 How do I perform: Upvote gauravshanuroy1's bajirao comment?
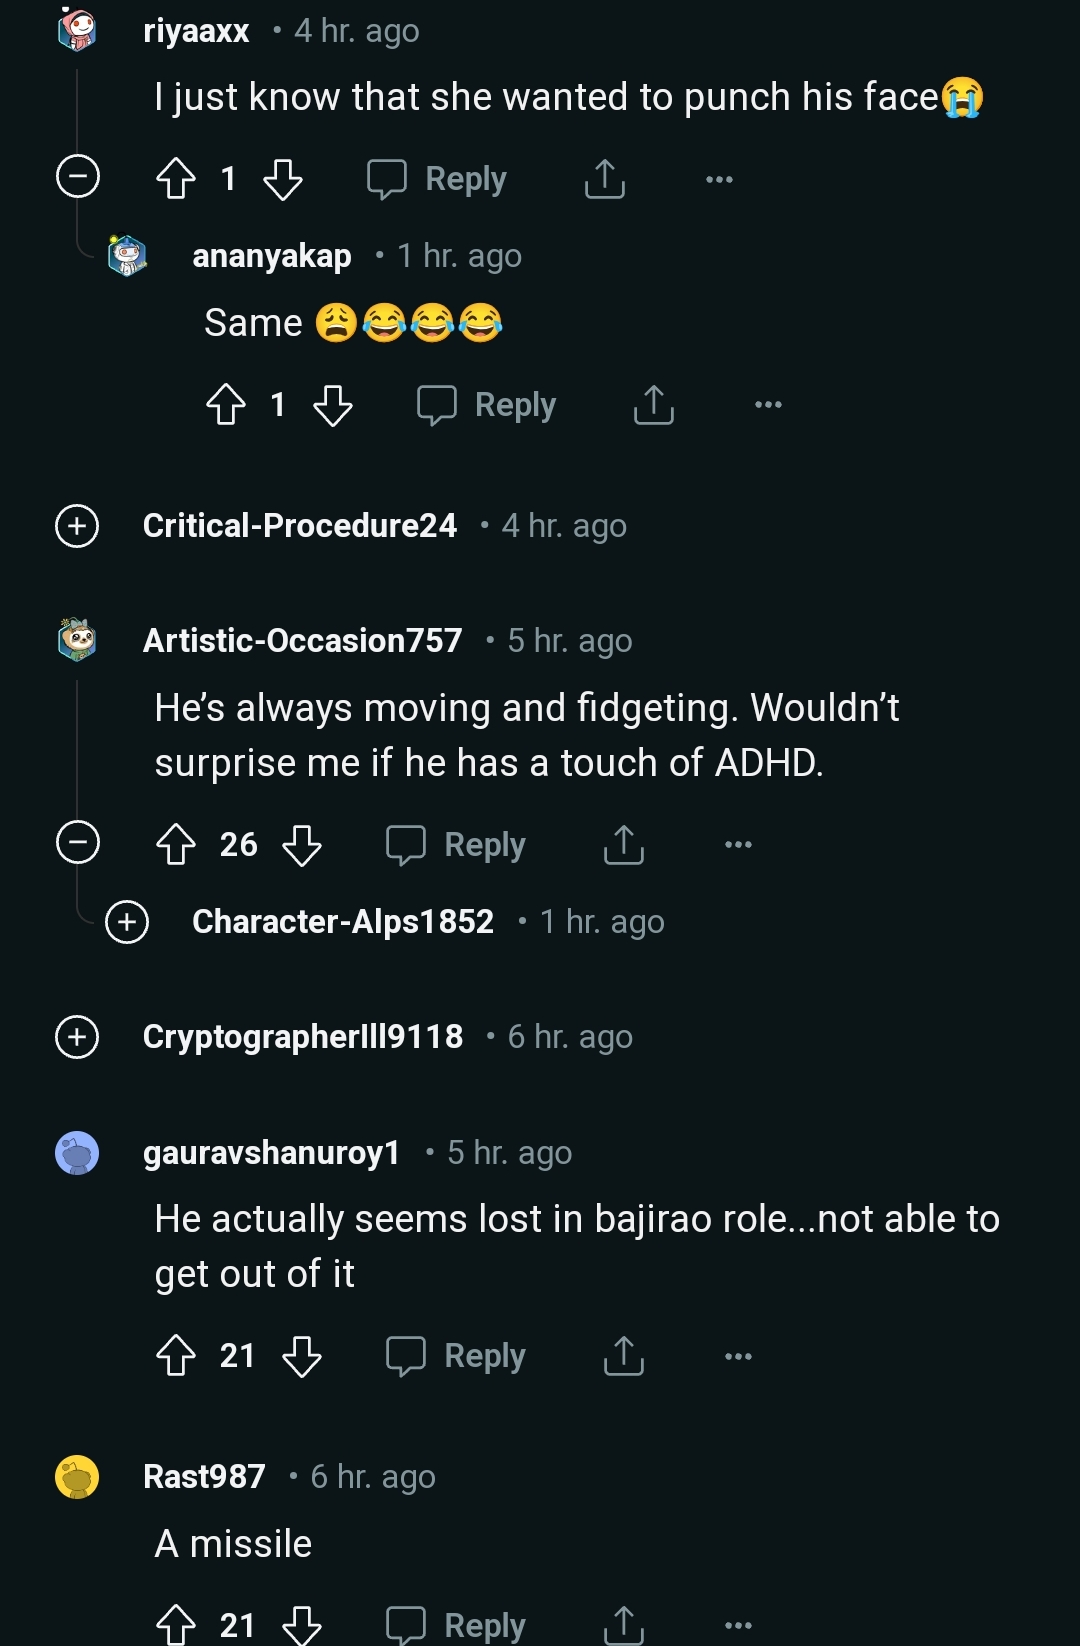click(x=176, y=1357)
